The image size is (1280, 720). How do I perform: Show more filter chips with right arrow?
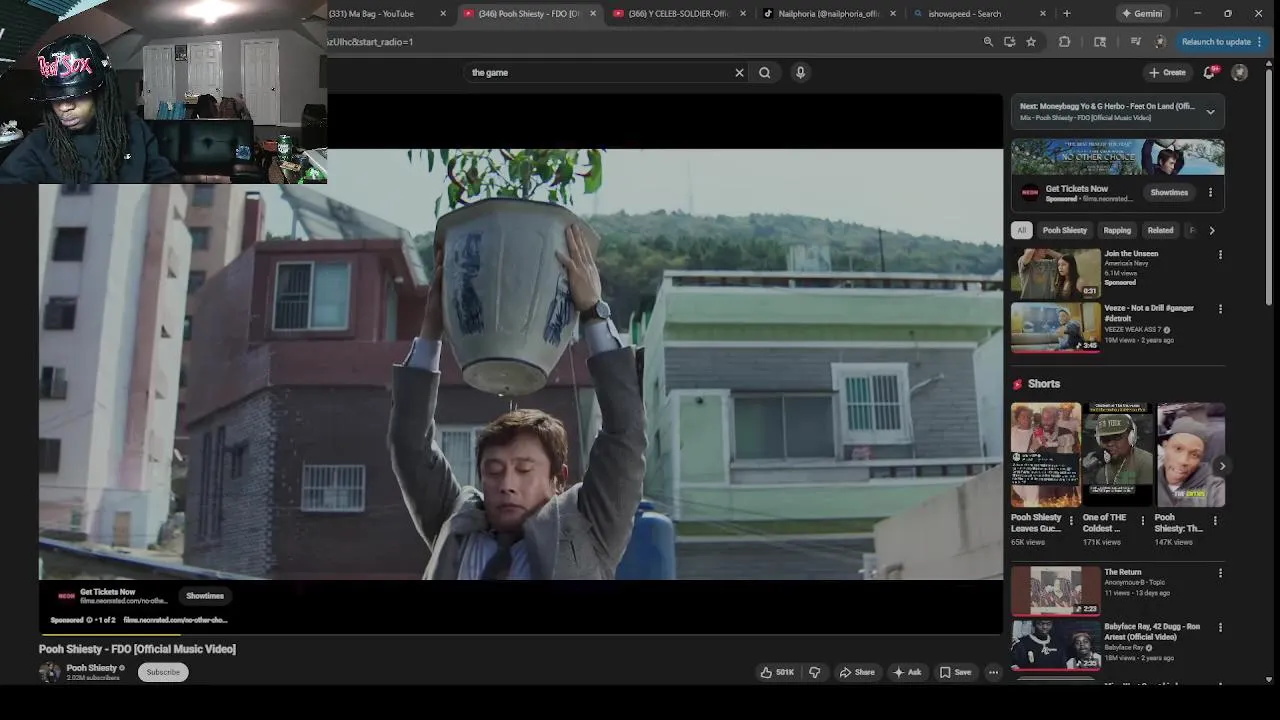click(1212, 230)
